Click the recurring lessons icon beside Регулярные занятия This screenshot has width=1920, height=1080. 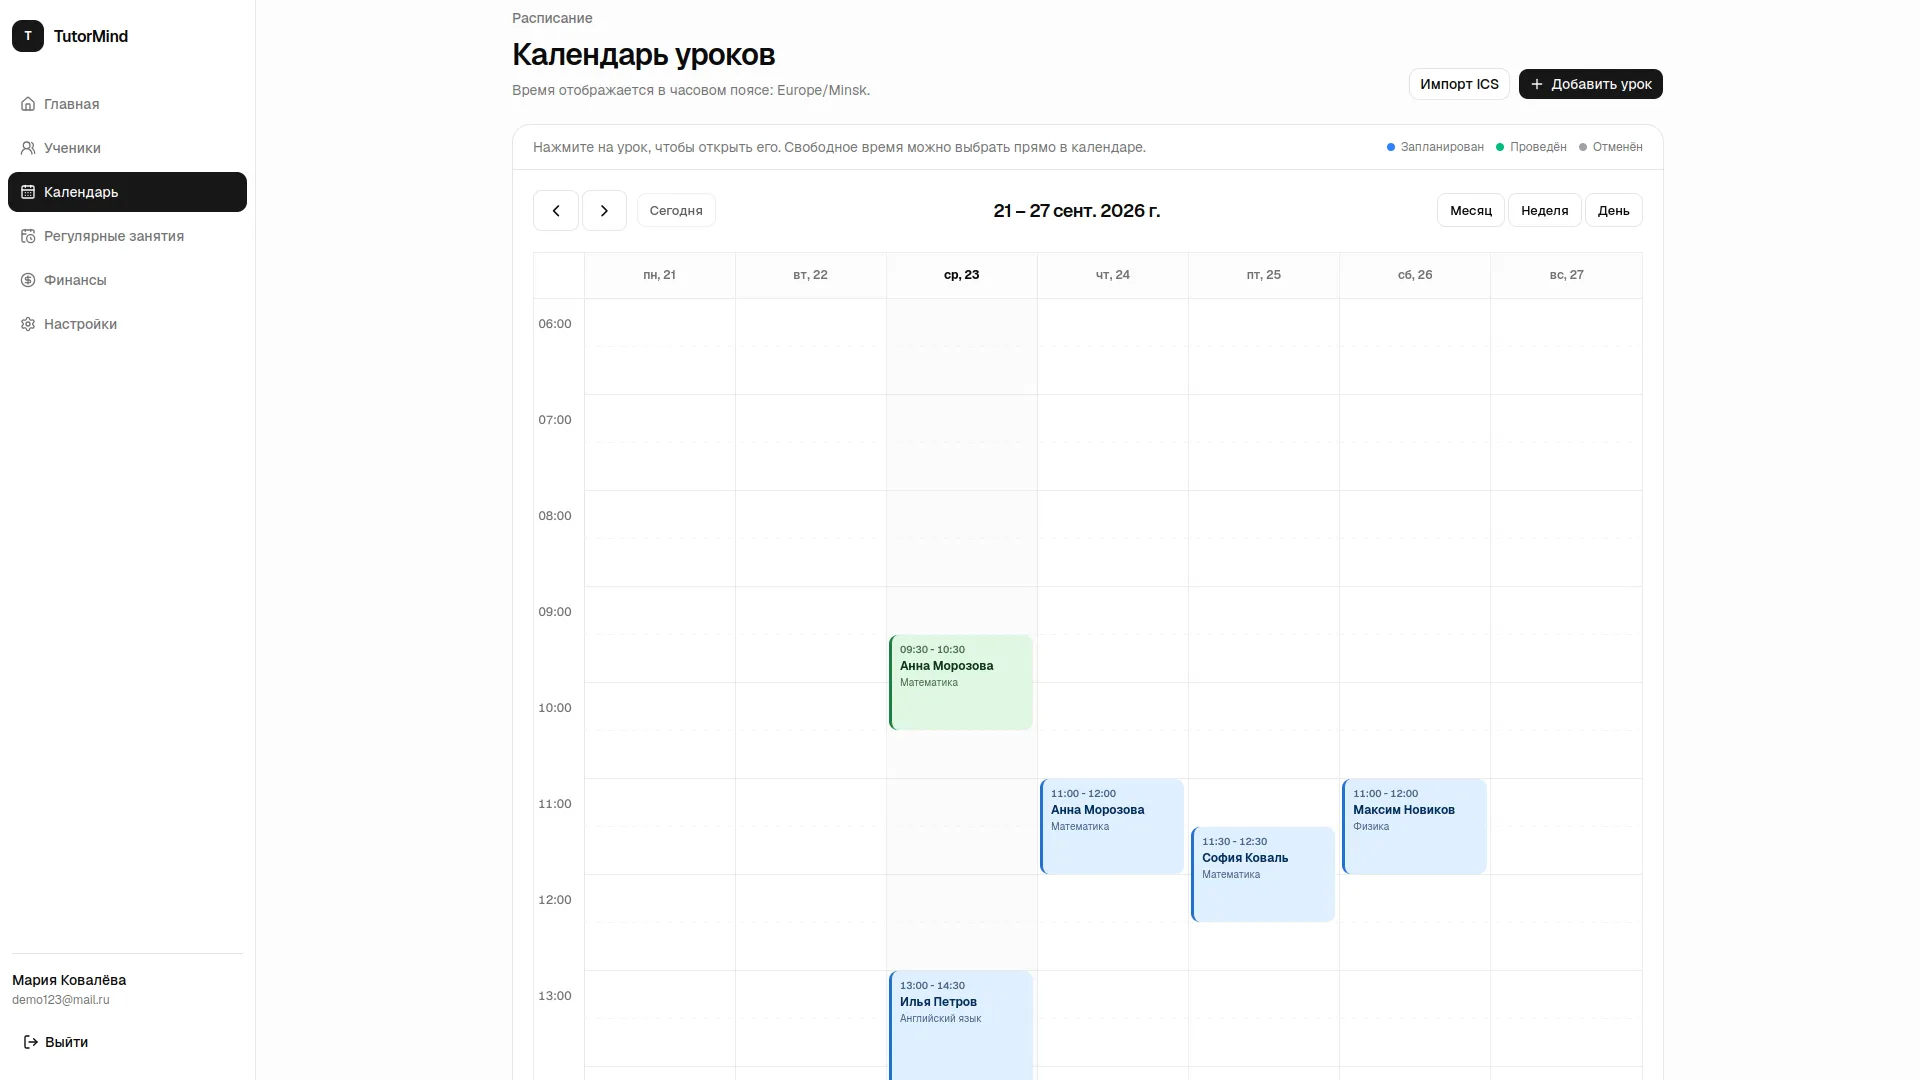(x=28, y=236)
